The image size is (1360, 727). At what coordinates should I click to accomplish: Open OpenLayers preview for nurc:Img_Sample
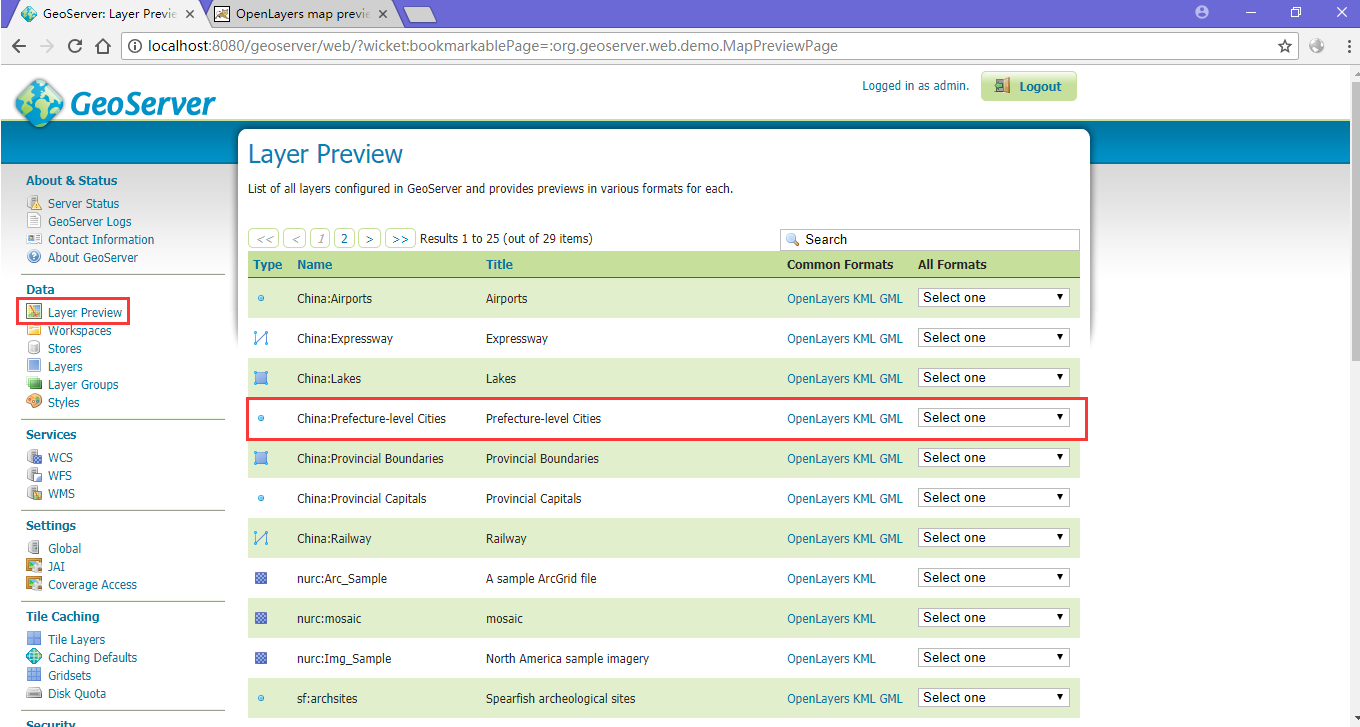(818, 659)
